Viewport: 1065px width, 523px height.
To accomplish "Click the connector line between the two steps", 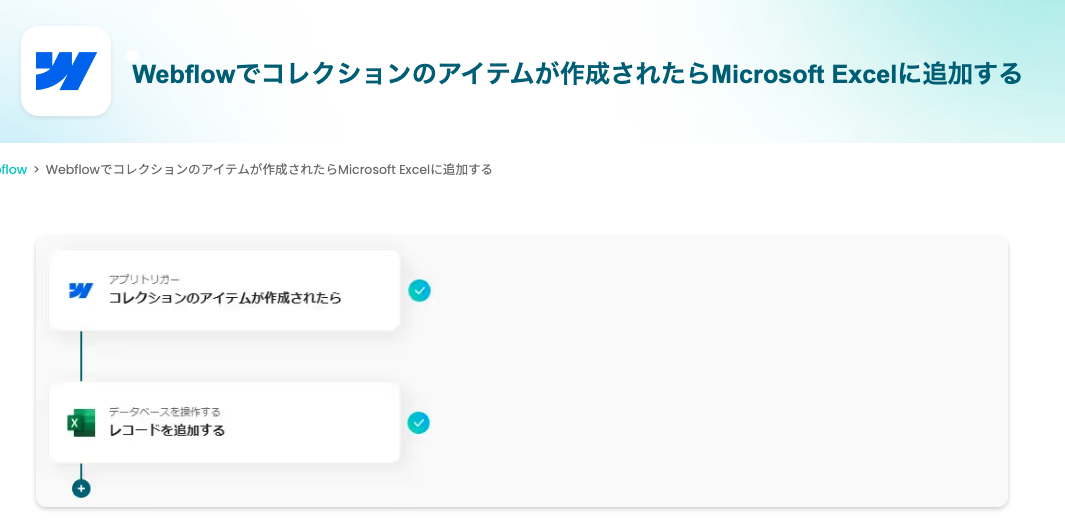I will click(81, 356).
